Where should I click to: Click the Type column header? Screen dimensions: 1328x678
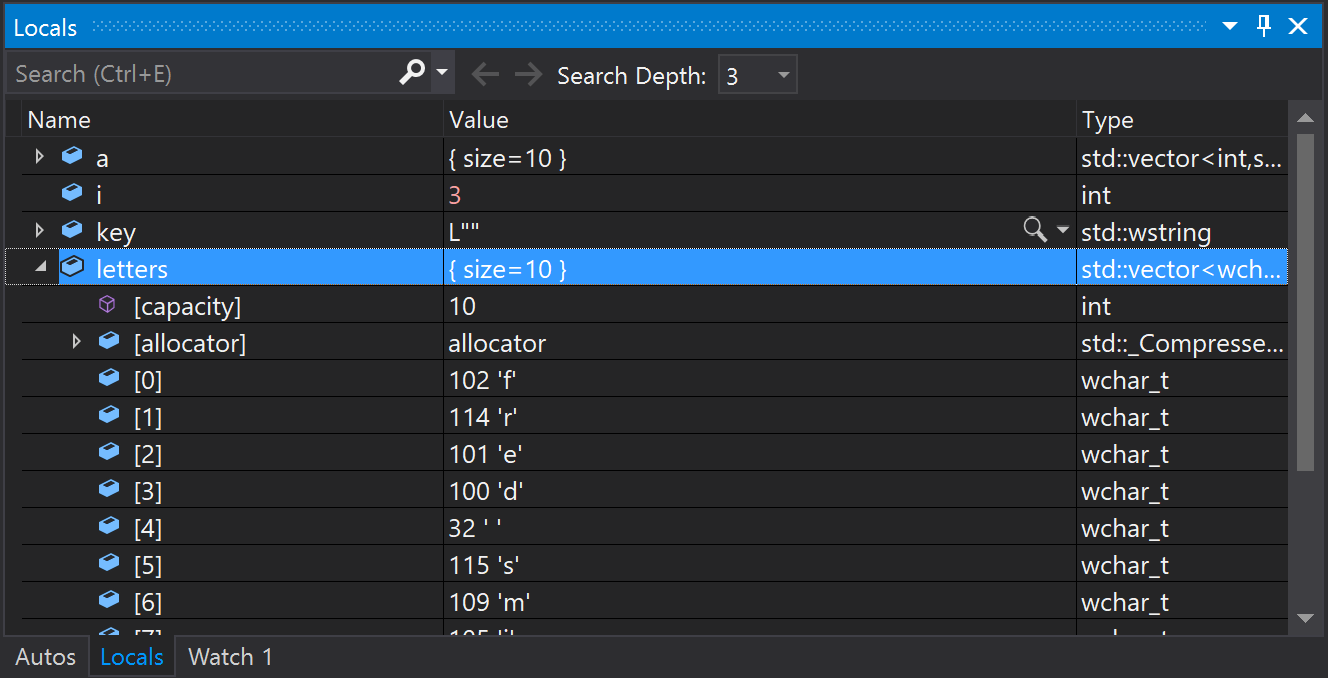1107,119
